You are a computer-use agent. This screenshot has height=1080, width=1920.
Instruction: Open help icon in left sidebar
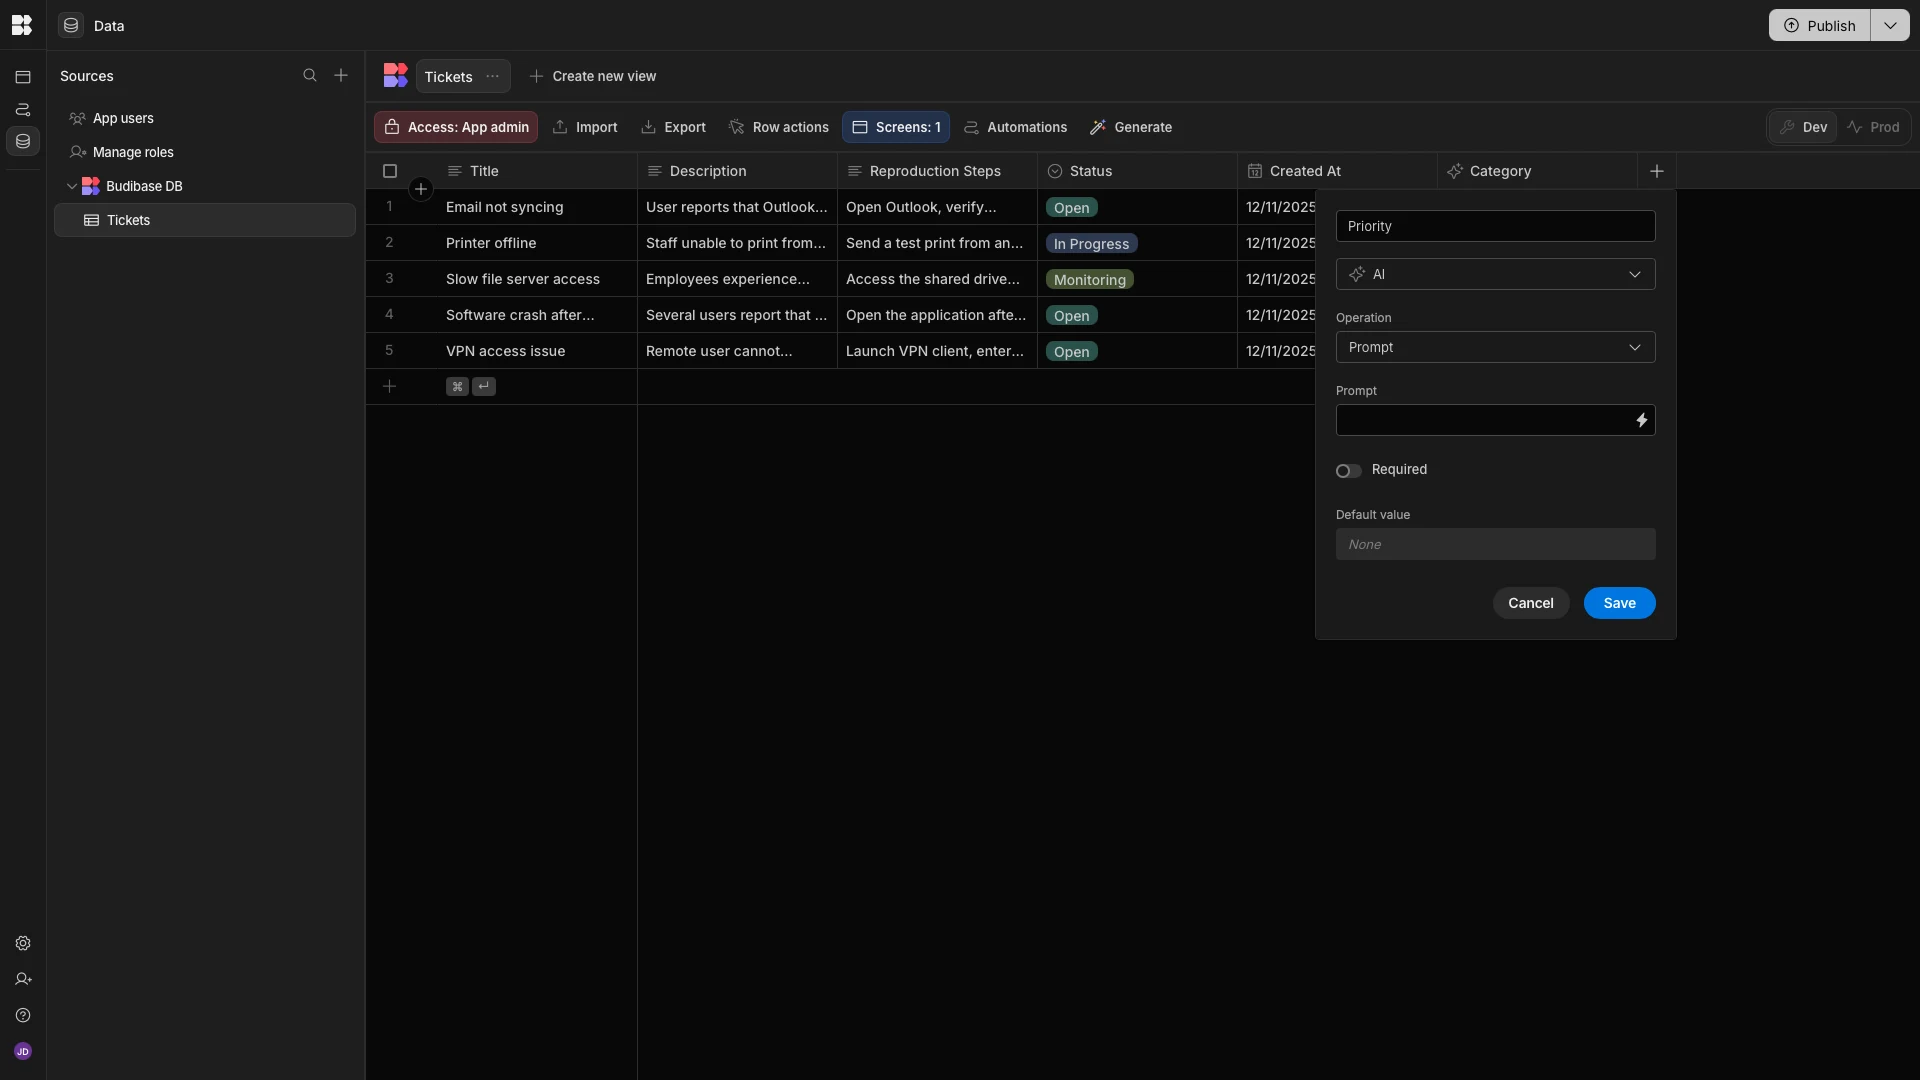pyautogui.click(x=23, y=1016)
